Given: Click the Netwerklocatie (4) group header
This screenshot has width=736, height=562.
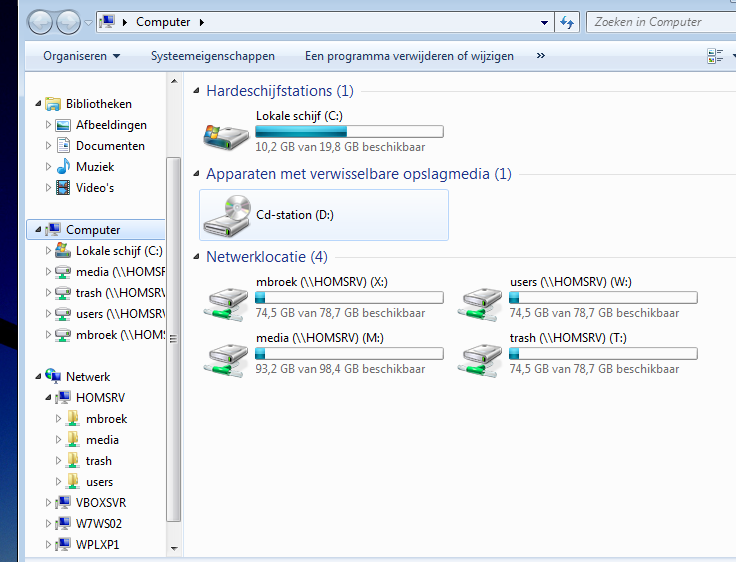Looking at the screenshot, I should 267,257.
